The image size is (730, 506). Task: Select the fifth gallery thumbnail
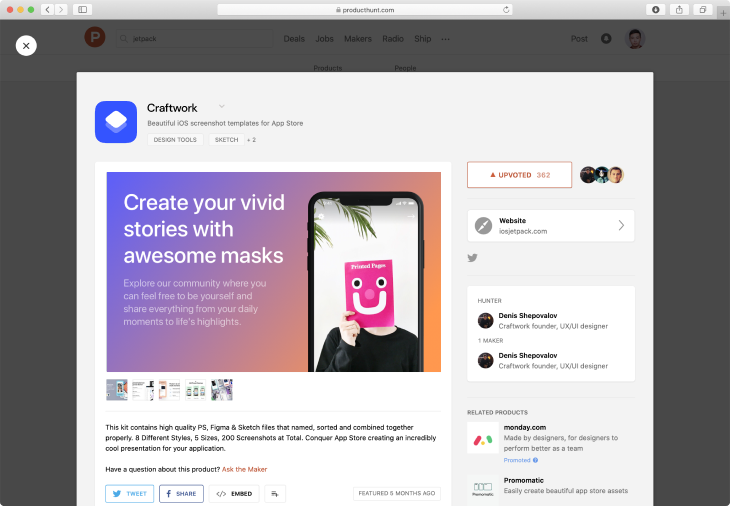tap(222, 390)
